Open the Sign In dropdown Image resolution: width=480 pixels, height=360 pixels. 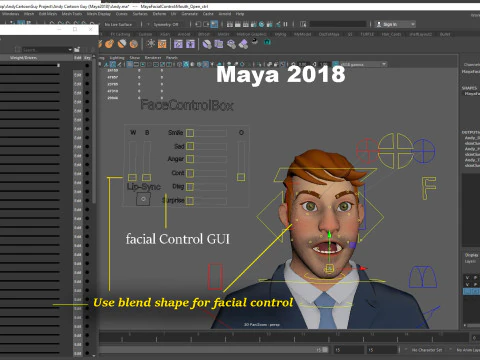point(395,24)
